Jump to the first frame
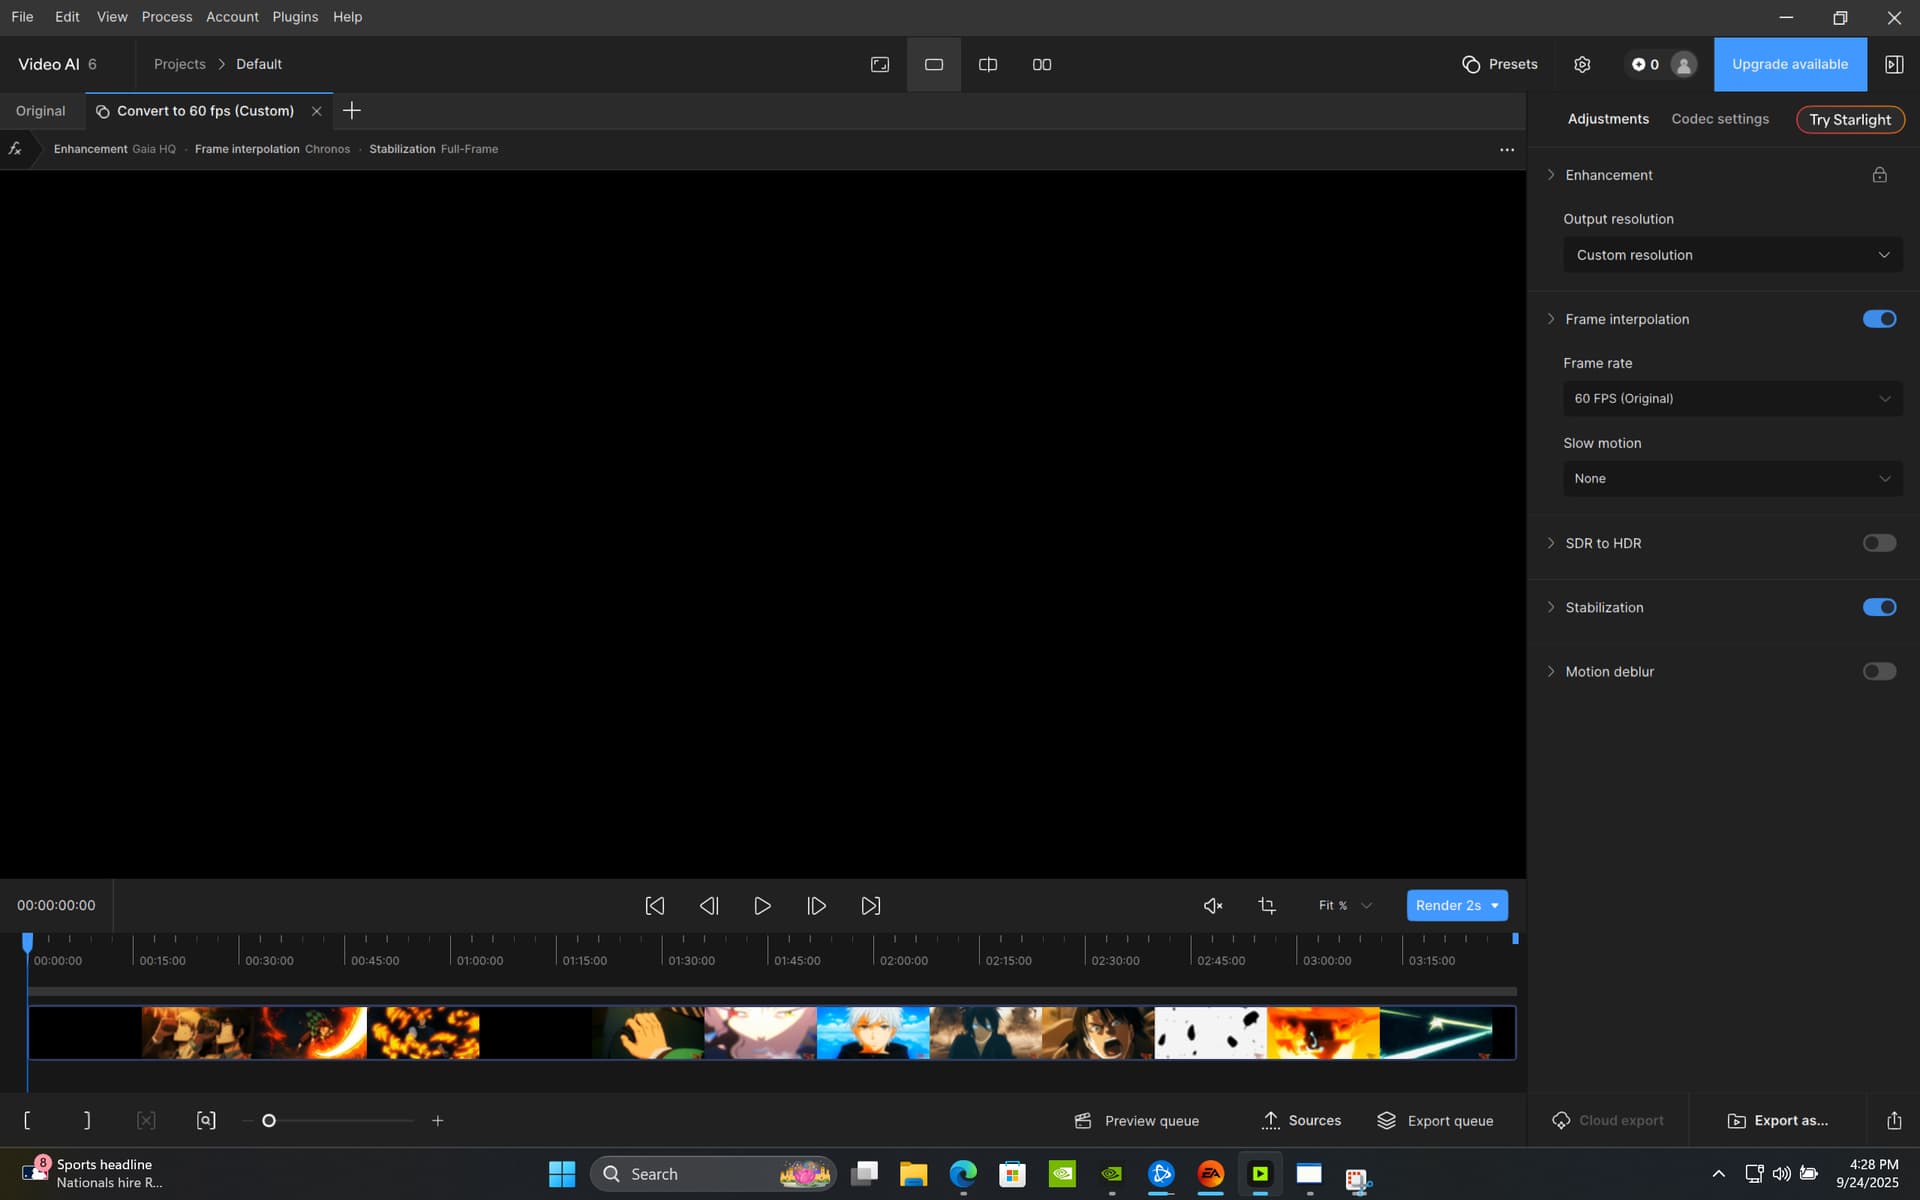Viewport: 1920px width, 1200px height. click(655, 906)
